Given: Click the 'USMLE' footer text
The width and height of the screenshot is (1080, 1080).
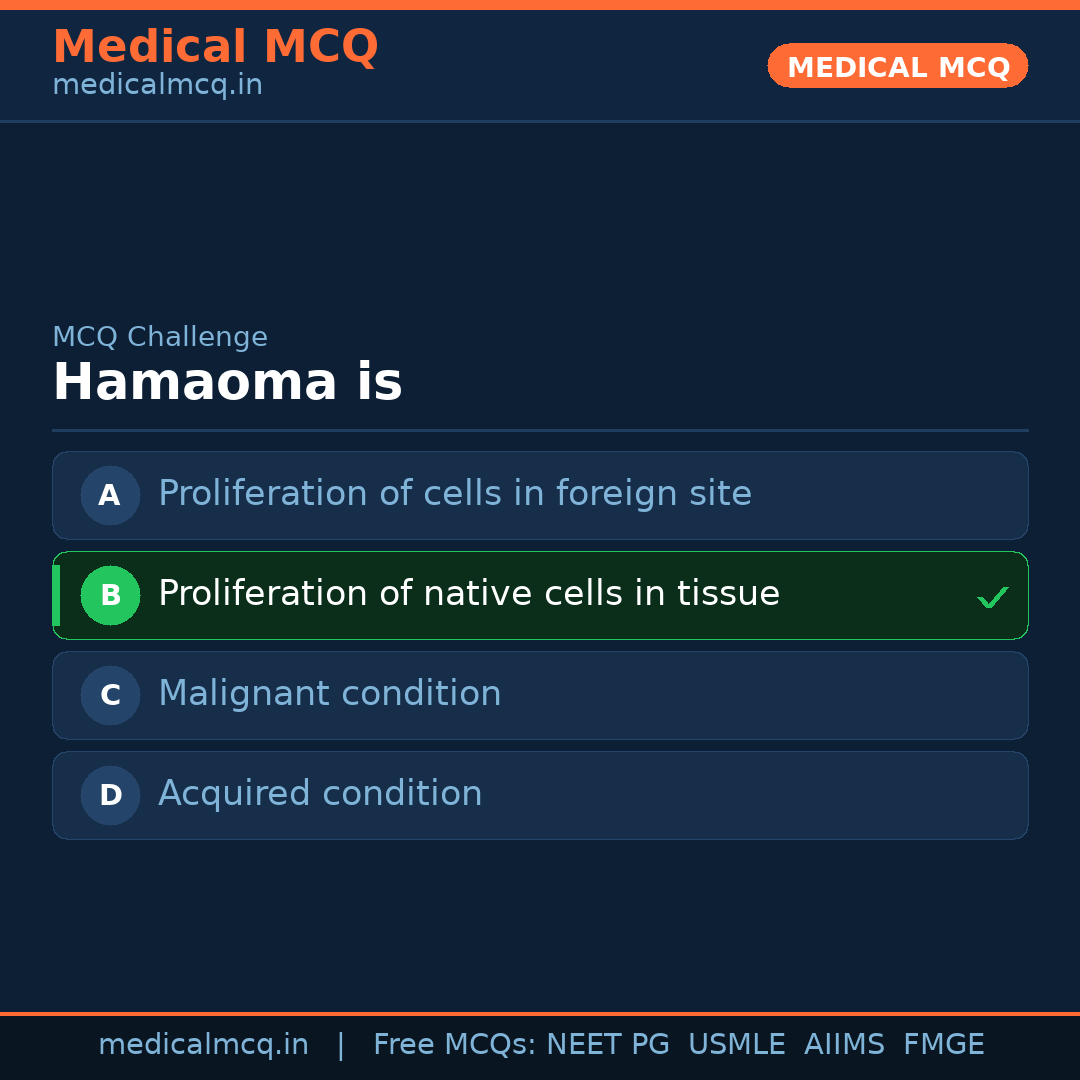Looking at the screenshot, I should [x=736, y=1045].
